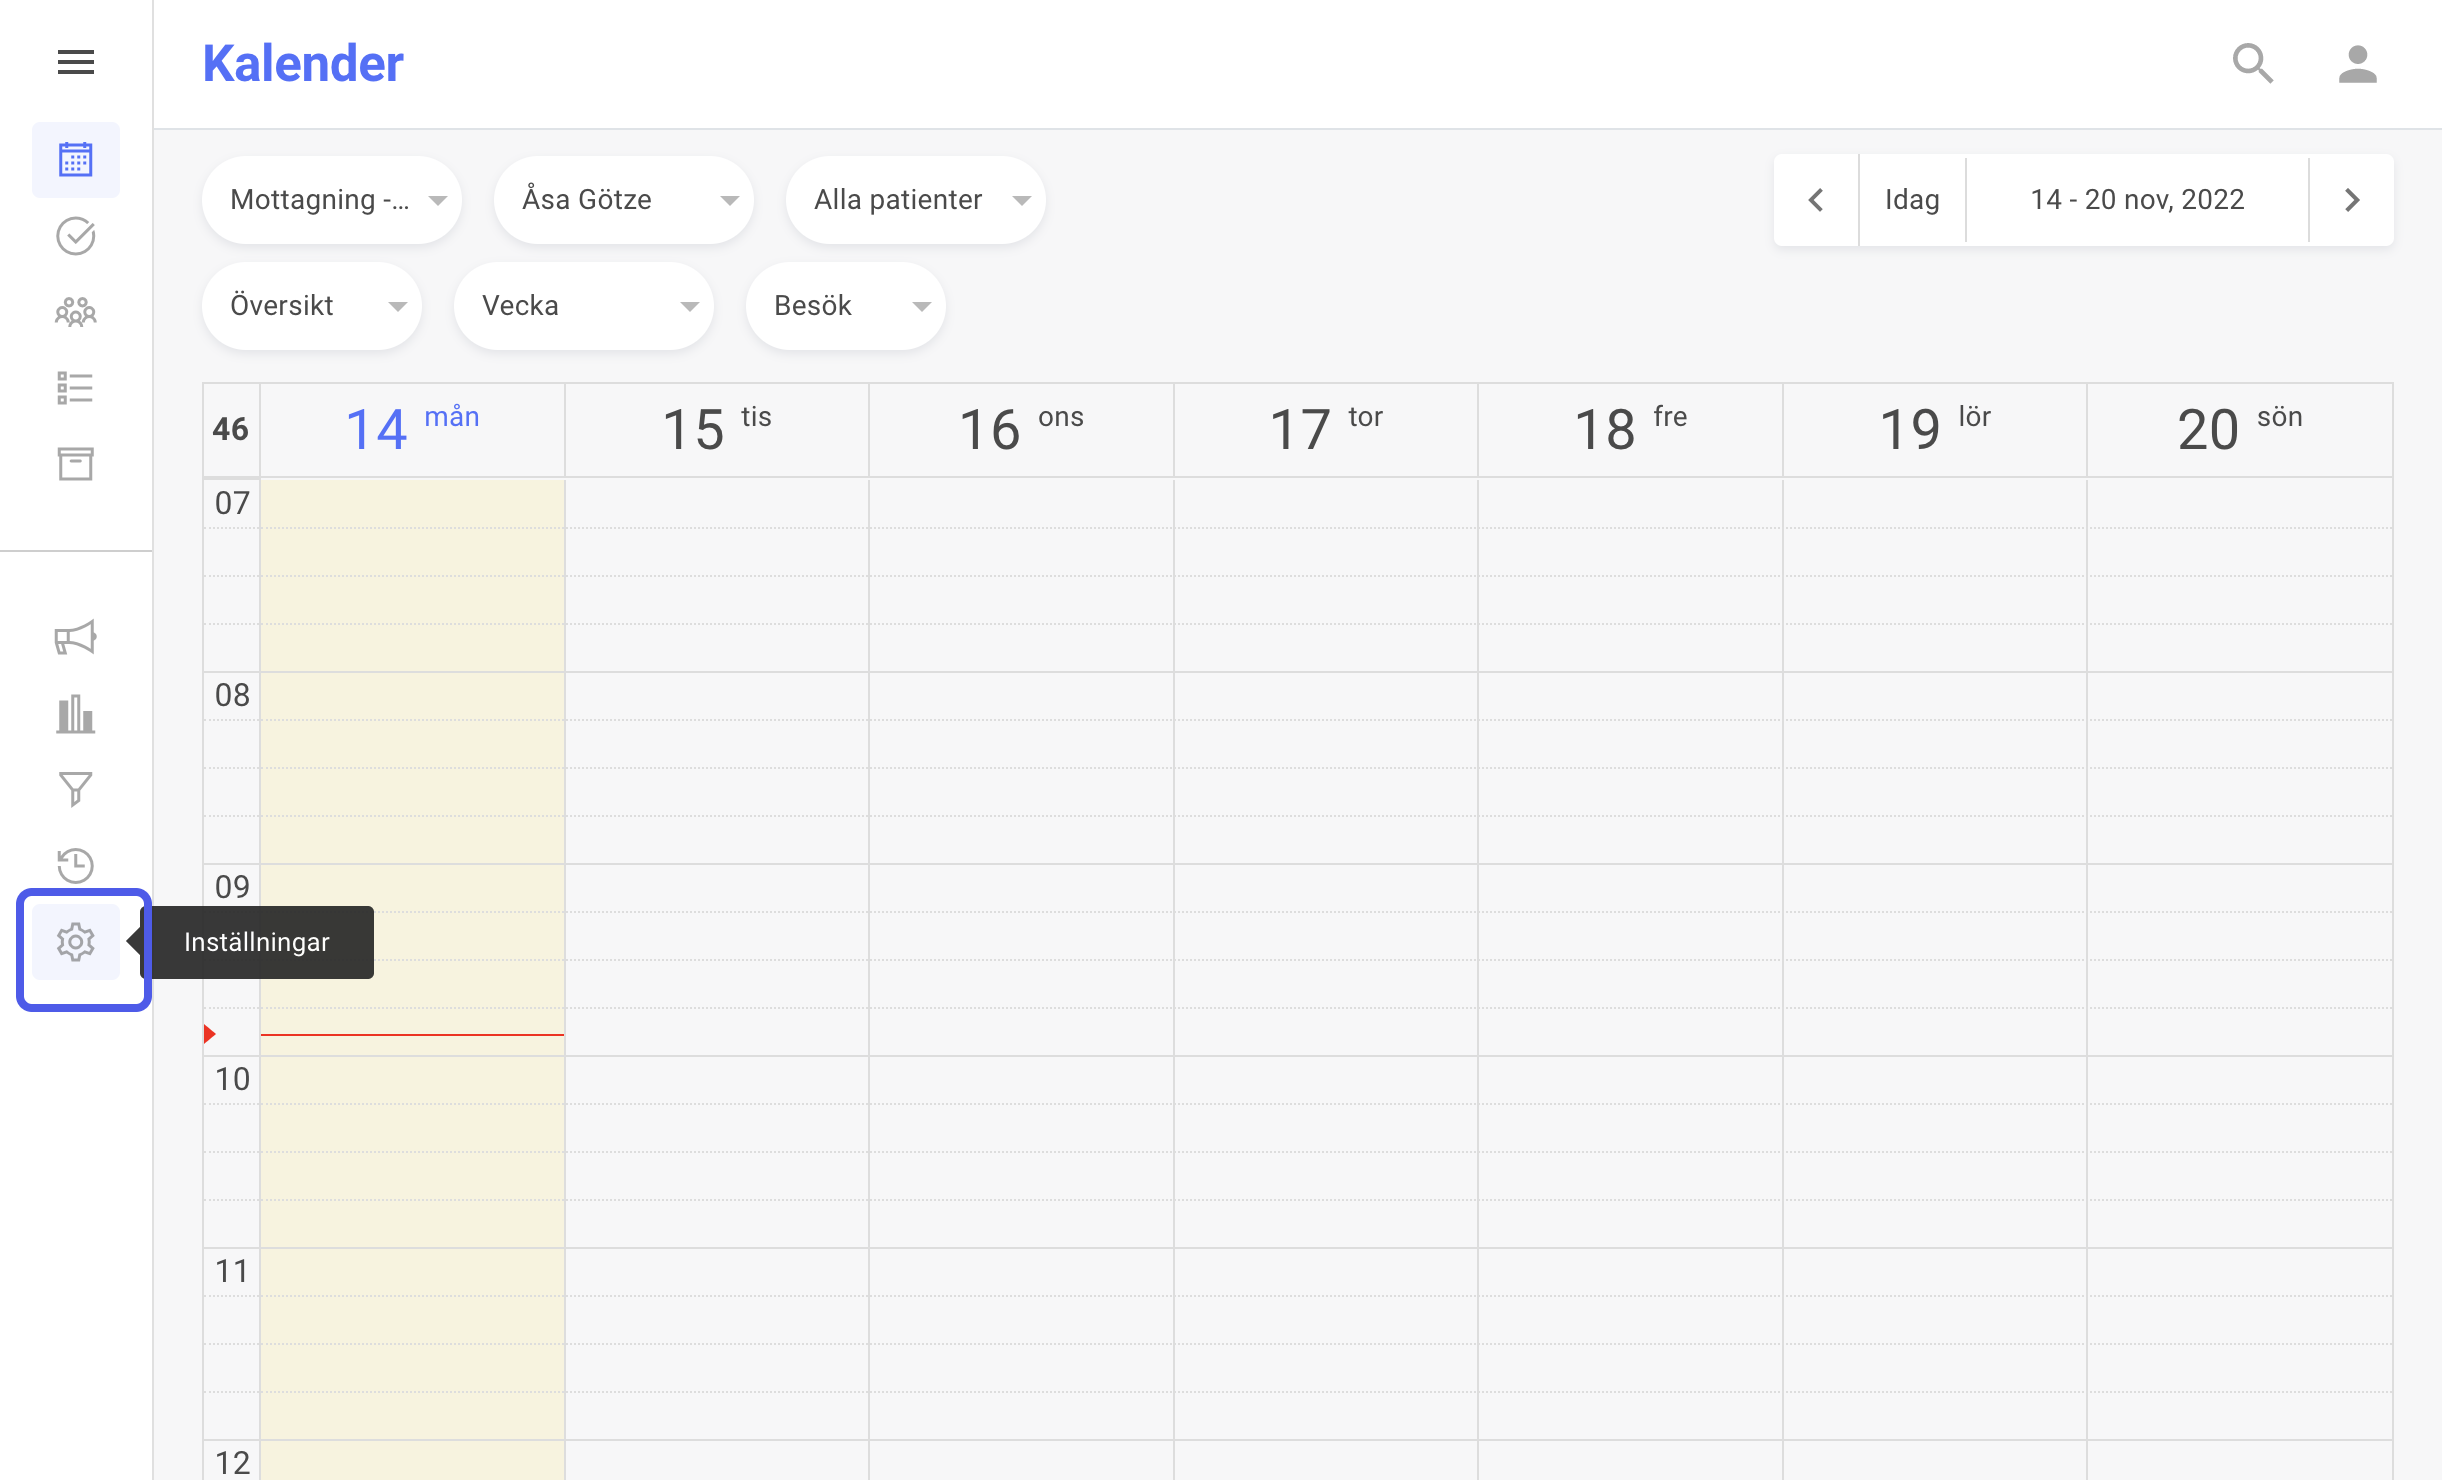Select Monday 14 mån header
Viewport: 2442px width, 1480px height.
pyautogui.click(x=412, y=430)
